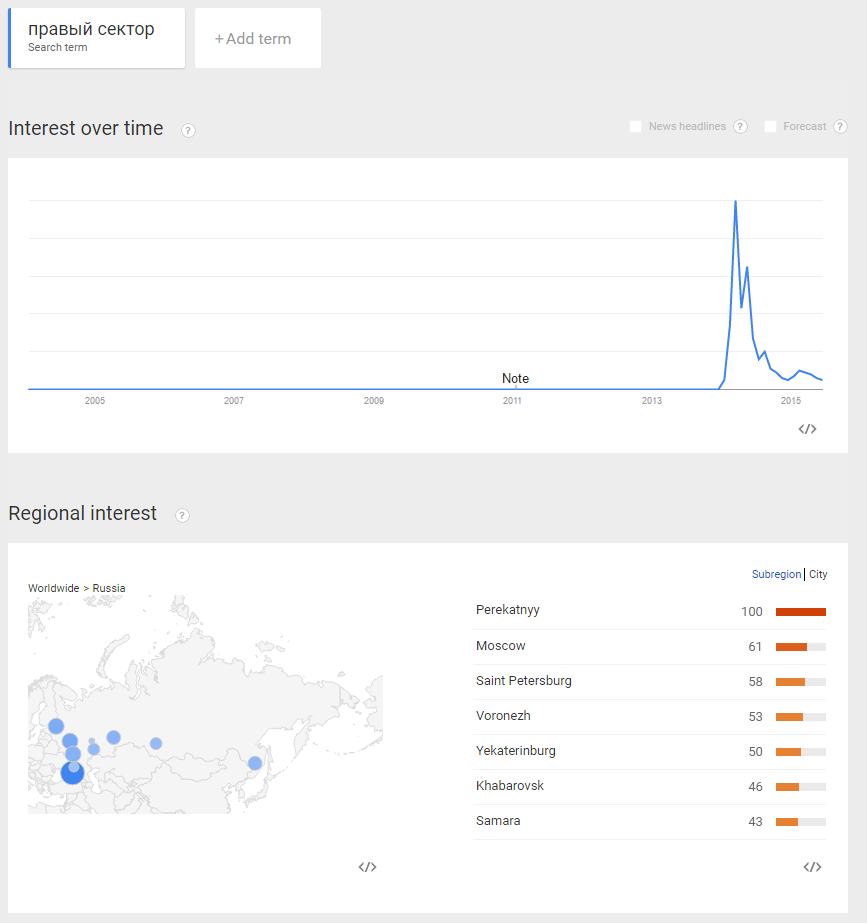Switch regional view to City
The image size is (867, 923).
tap(818, 574)
